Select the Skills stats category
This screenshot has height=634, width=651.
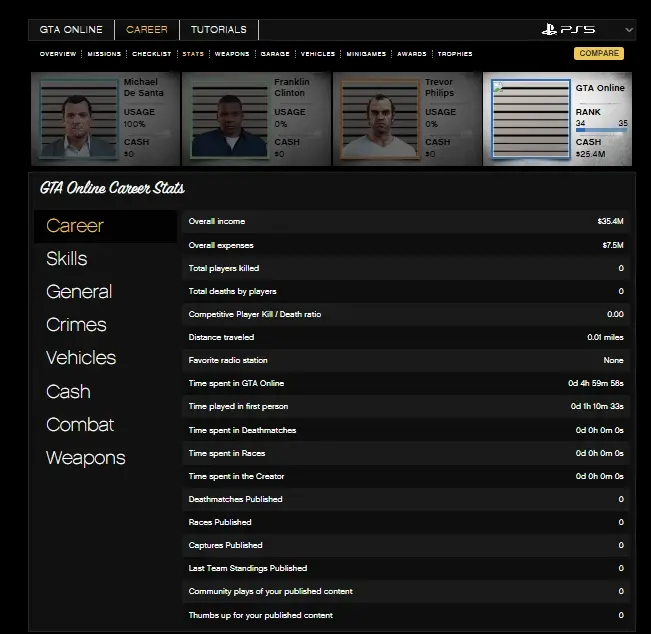click(x=67, y=259)
